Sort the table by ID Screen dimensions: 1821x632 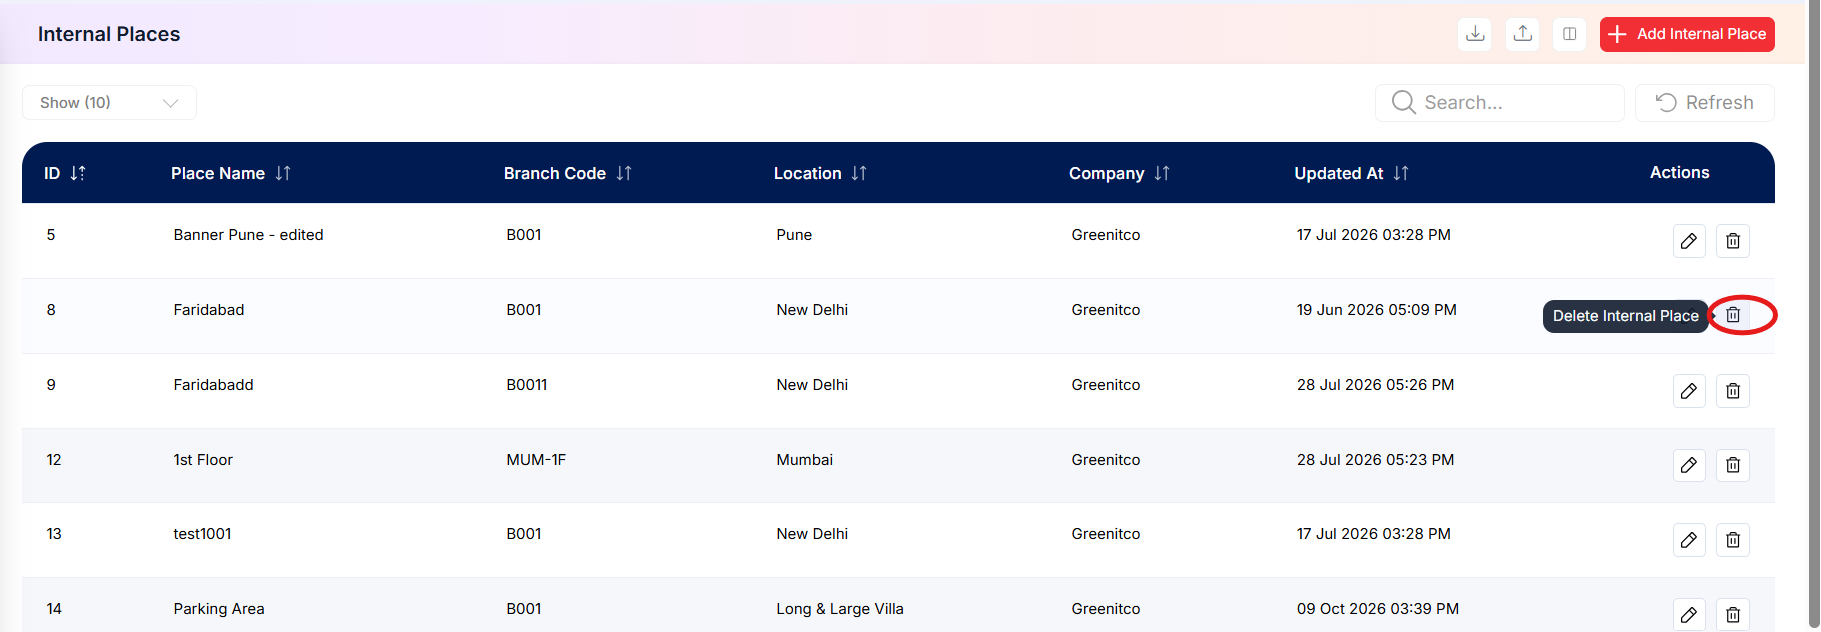pyautogui.click(x=78, y=173)
